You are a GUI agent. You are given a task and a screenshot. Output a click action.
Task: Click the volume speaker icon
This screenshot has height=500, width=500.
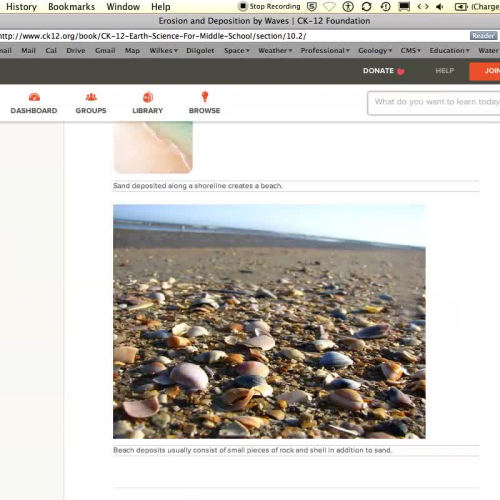[x=440, y=6]
